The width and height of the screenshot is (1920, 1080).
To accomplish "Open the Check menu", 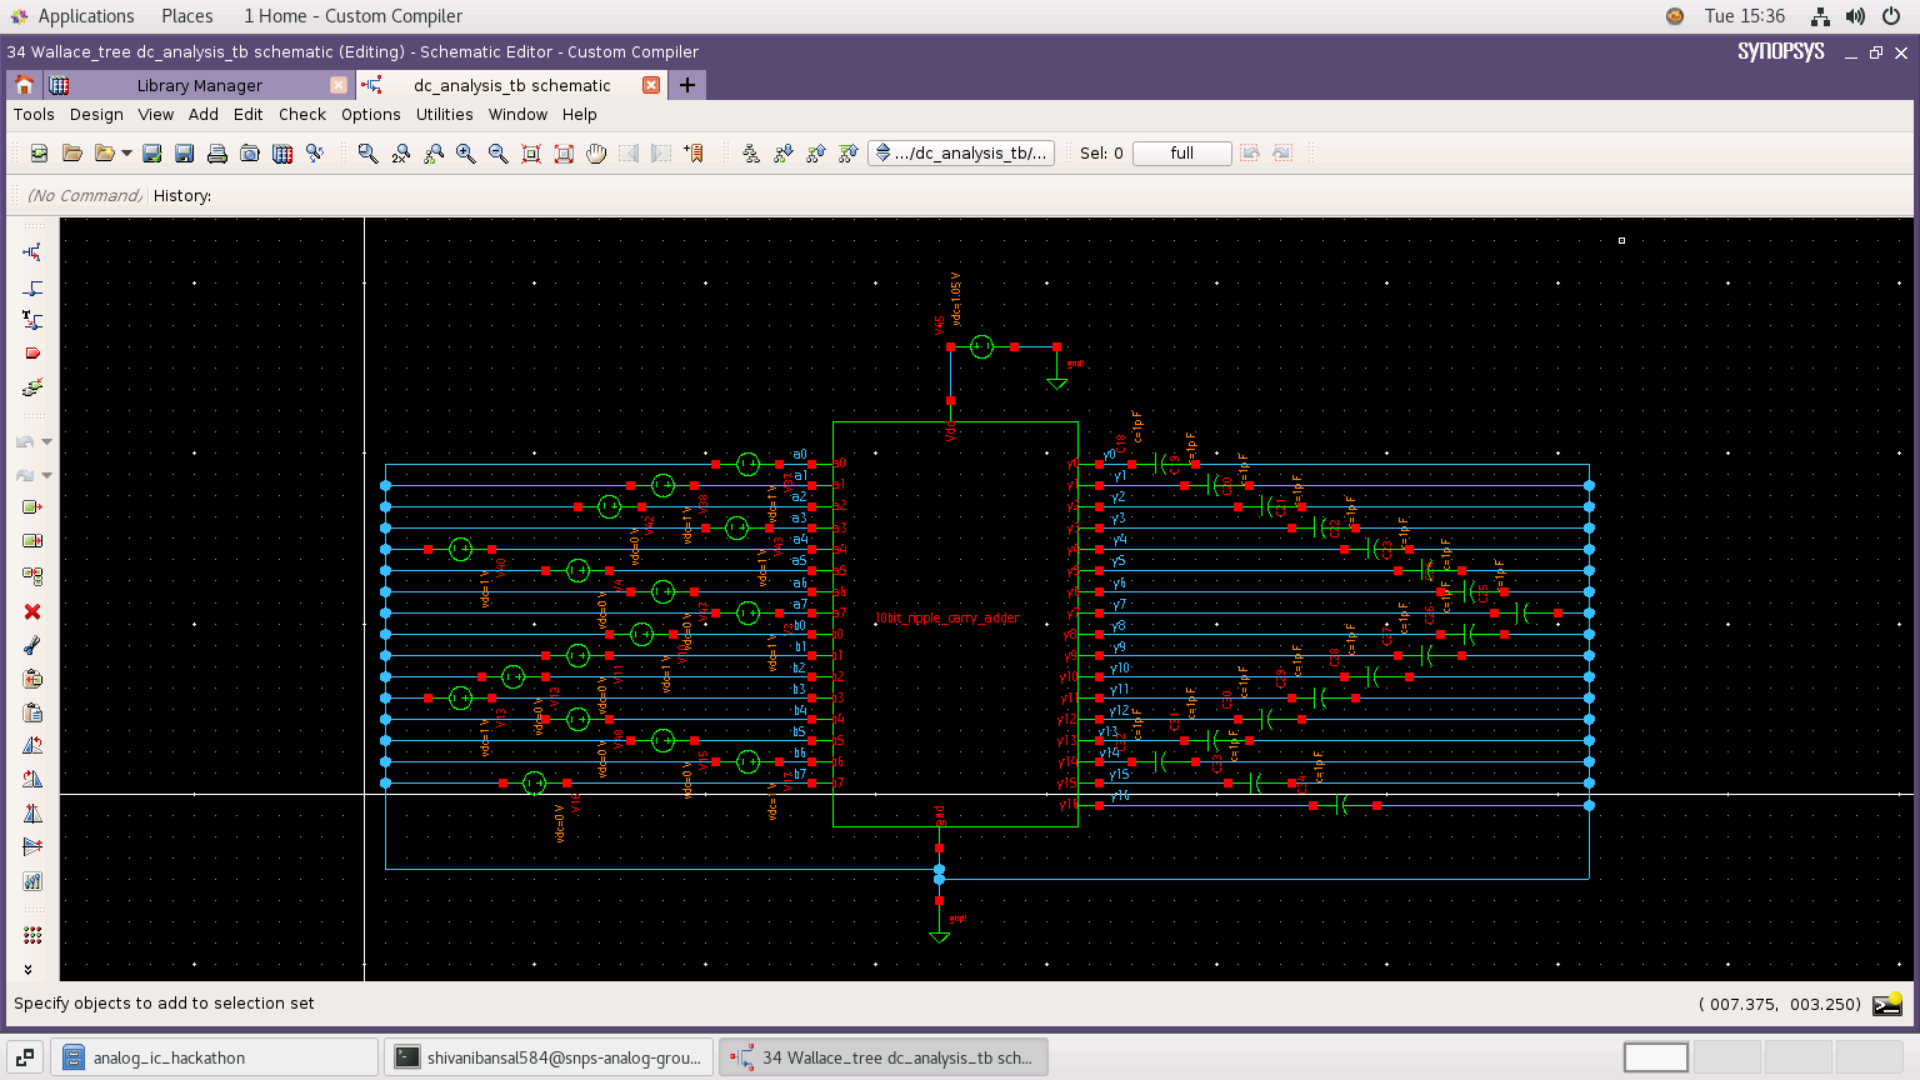I will pos(302,114).
